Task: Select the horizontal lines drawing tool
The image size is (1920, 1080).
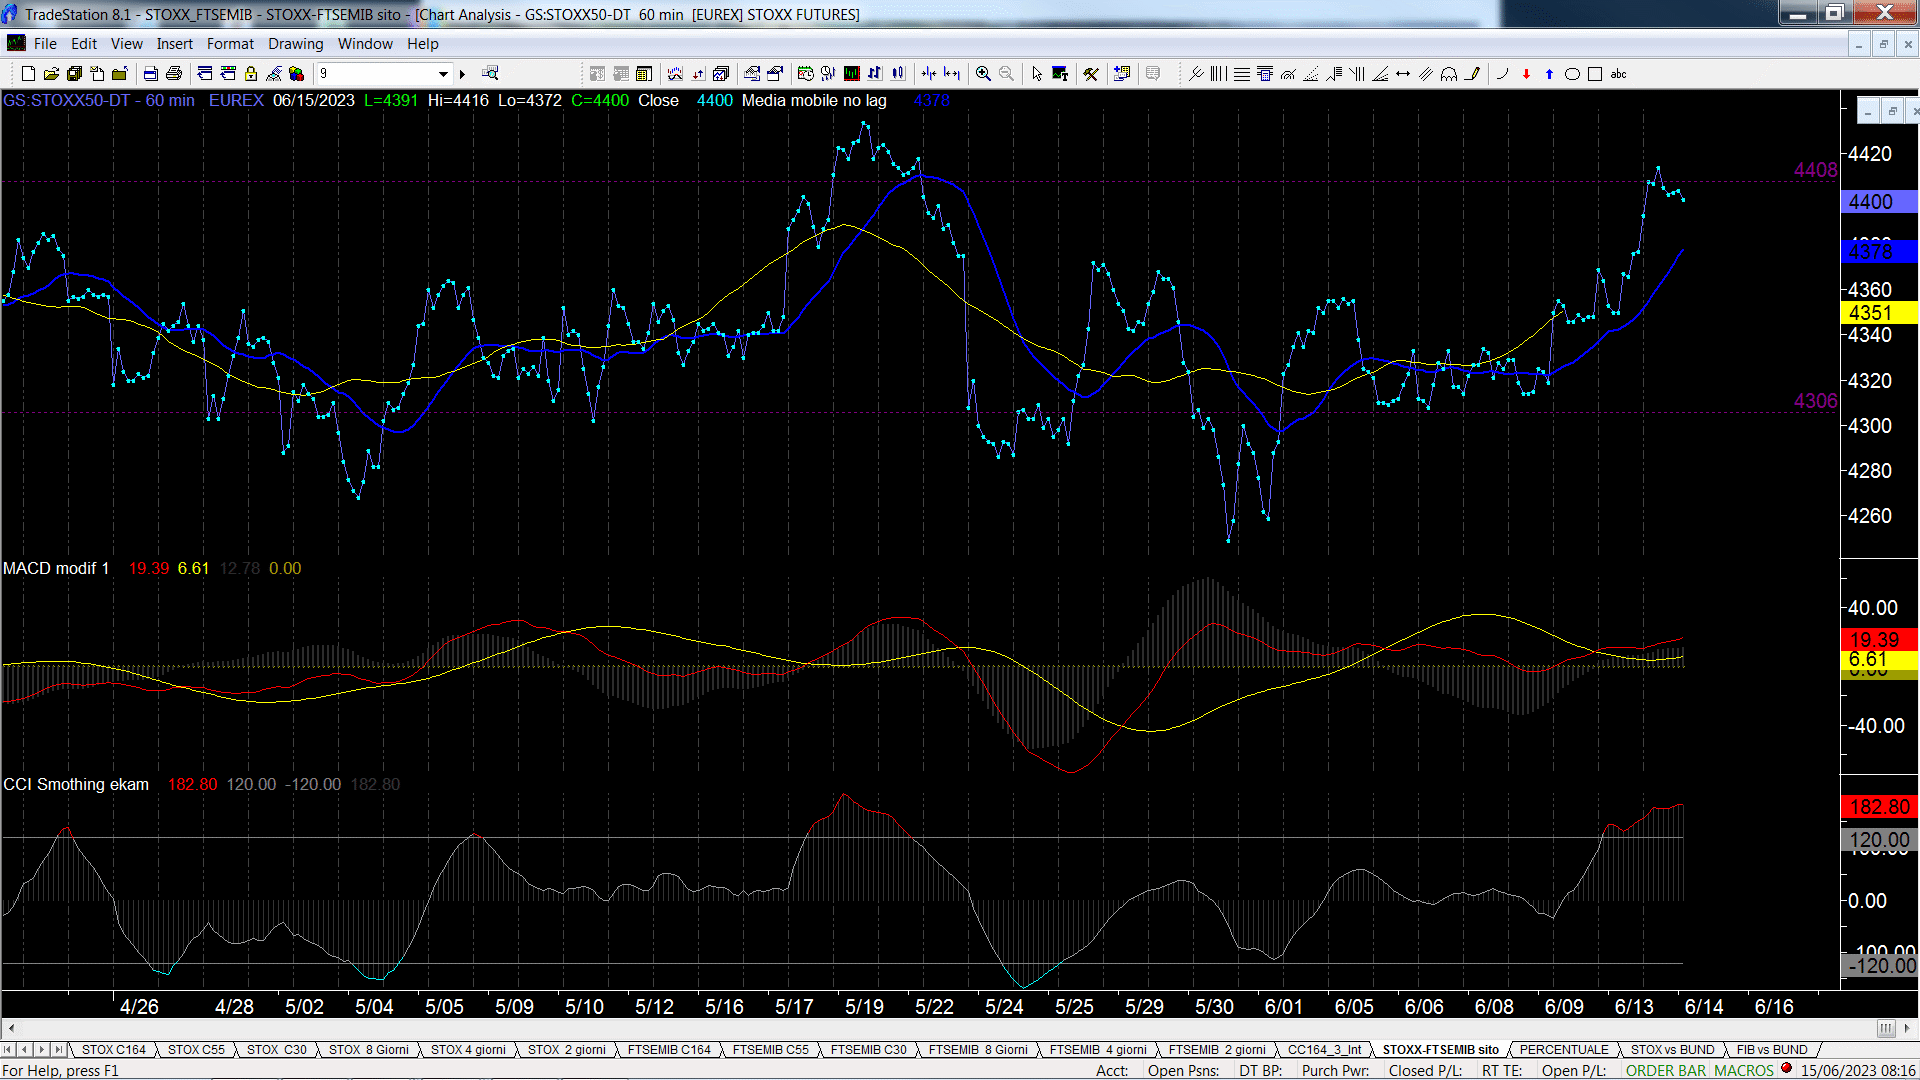Action: 1241,74
